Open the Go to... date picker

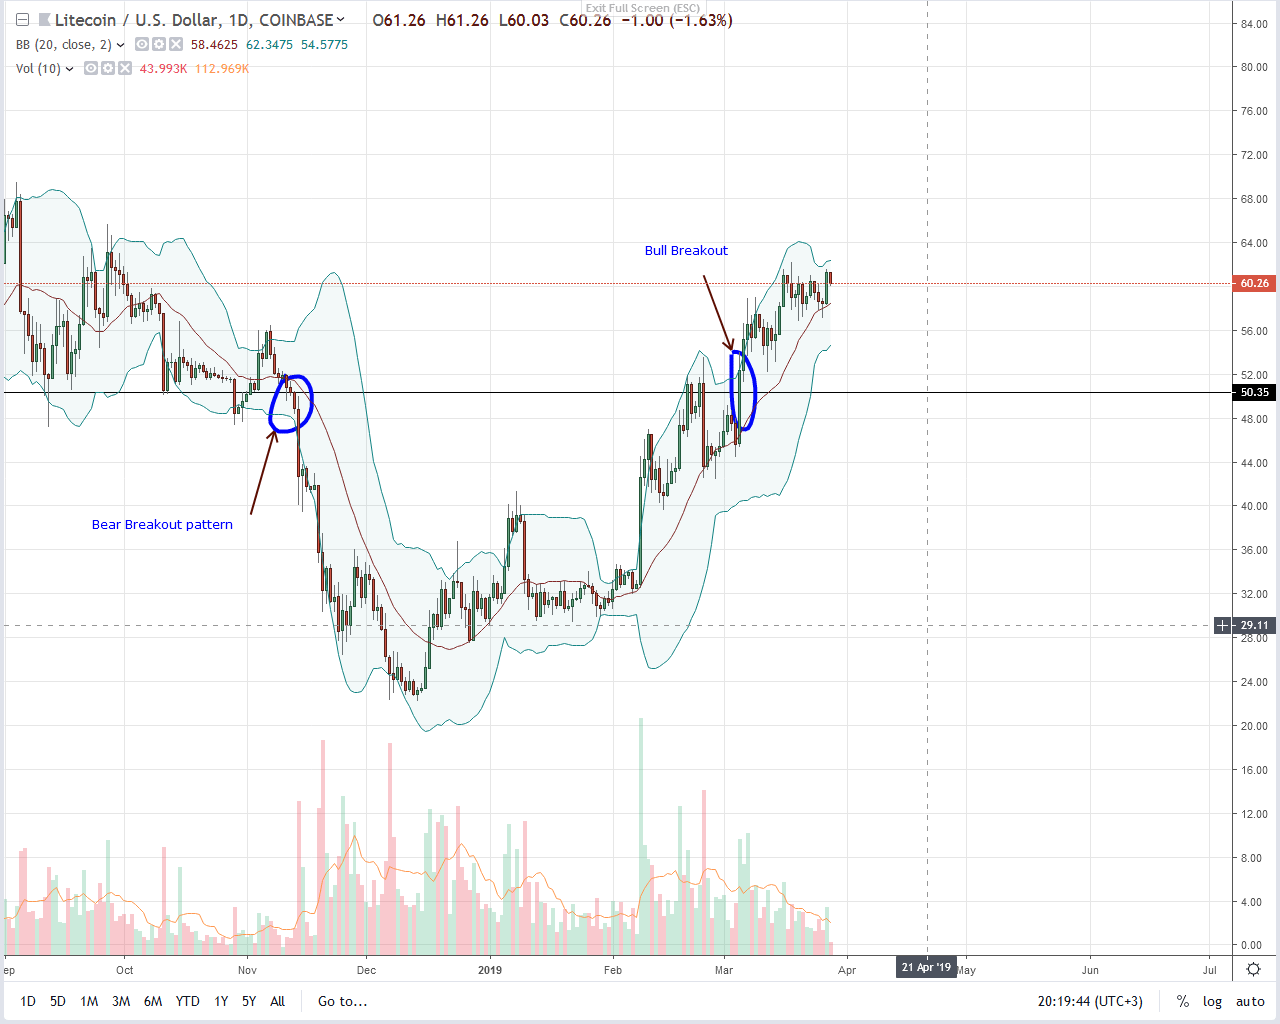342,1001
